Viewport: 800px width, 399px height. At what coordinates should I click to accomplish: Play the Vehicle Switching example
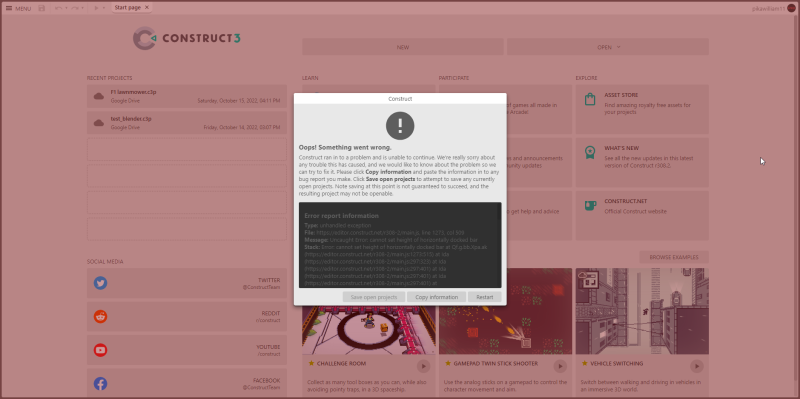pos(696,366)
